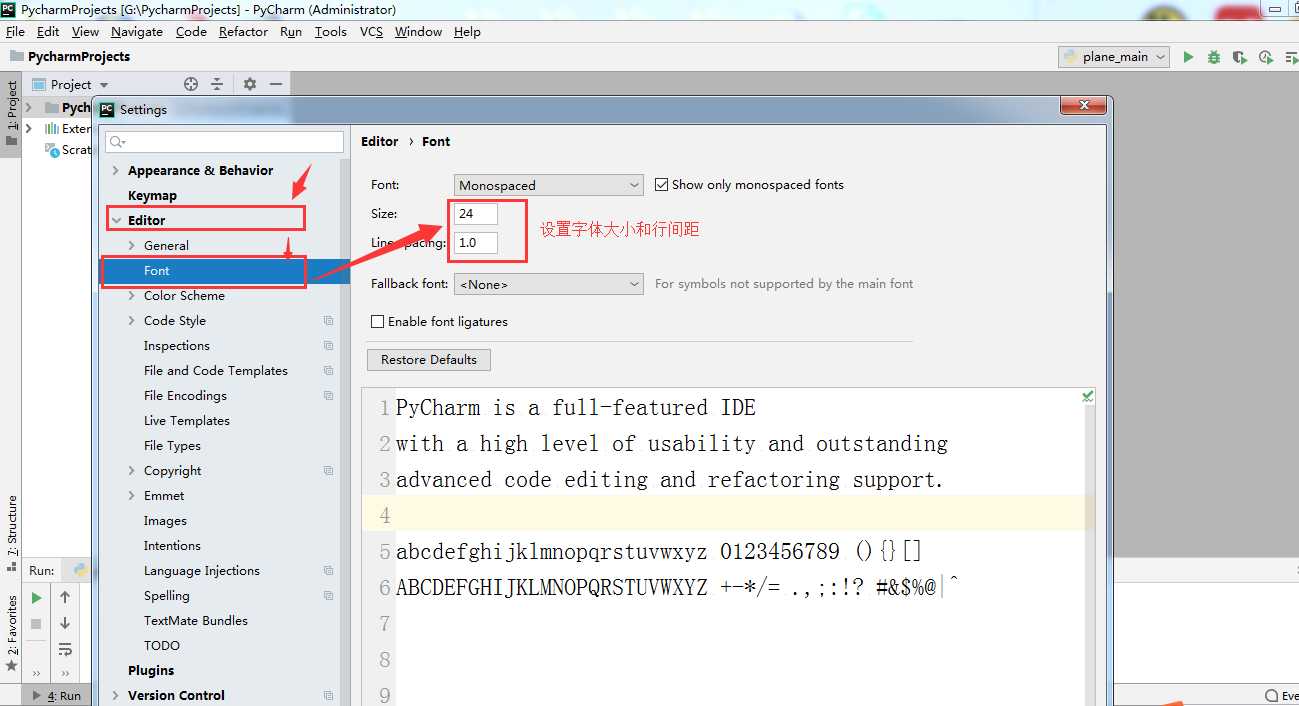1299x706 pixels.
Task: Open the Navigate menu
Action: click(137, 32)
